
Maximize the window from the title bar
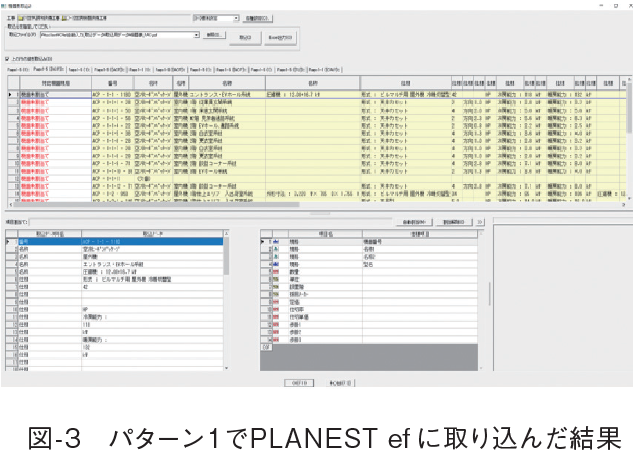pos(616,6)
